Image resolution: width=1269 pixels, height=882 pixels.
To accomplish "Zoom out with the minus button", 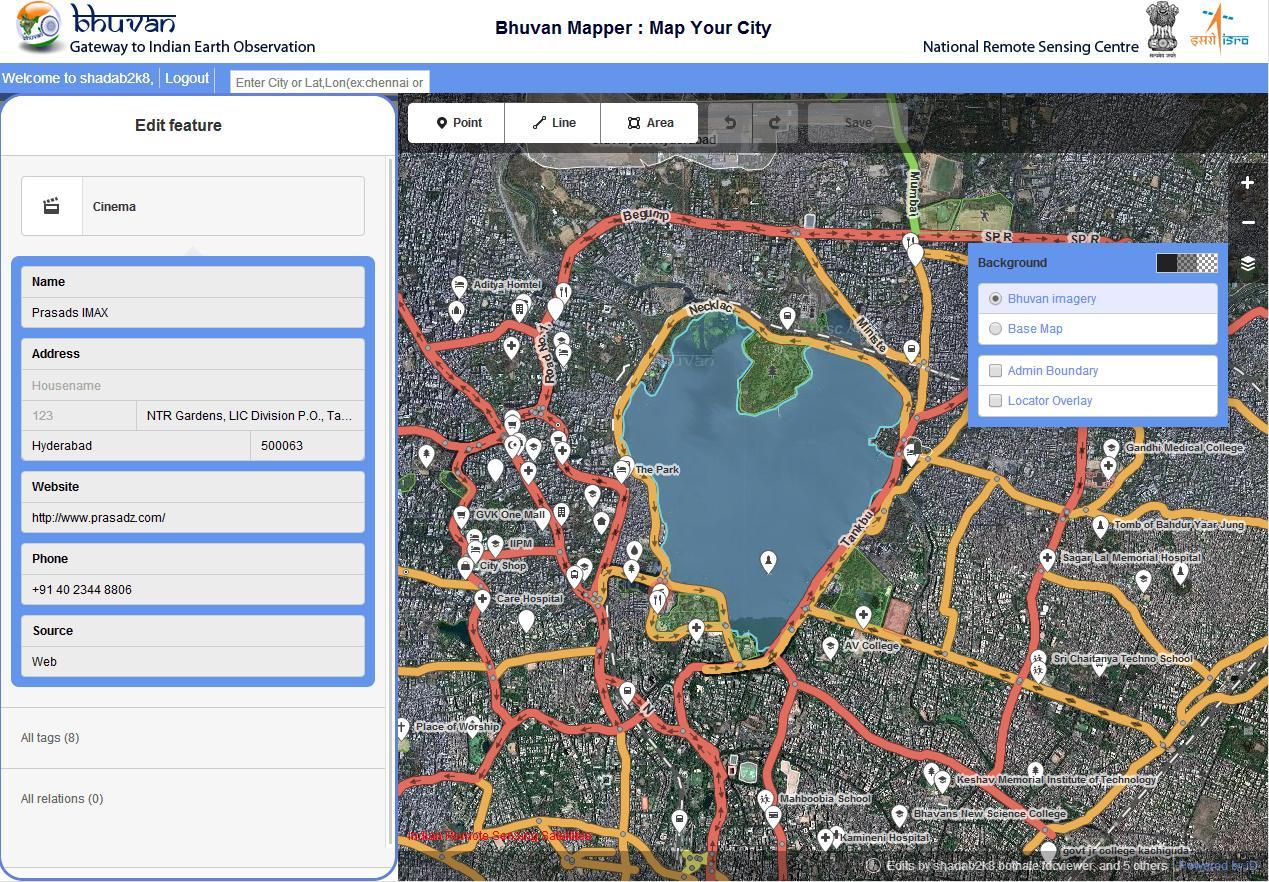I will click(x=1248, y=223).
